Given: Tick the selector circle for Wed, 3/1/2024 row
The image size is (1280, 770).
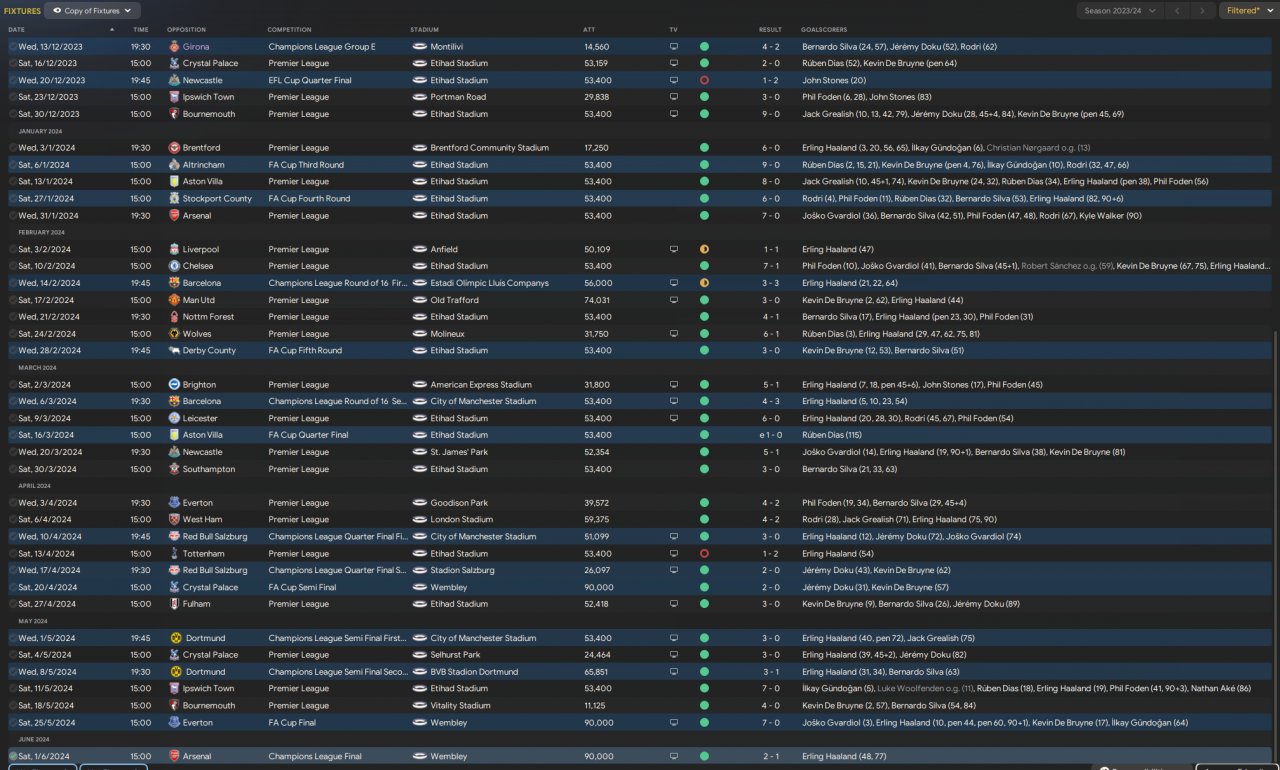Looking at the screenshot, I should (x=13, y=148).
